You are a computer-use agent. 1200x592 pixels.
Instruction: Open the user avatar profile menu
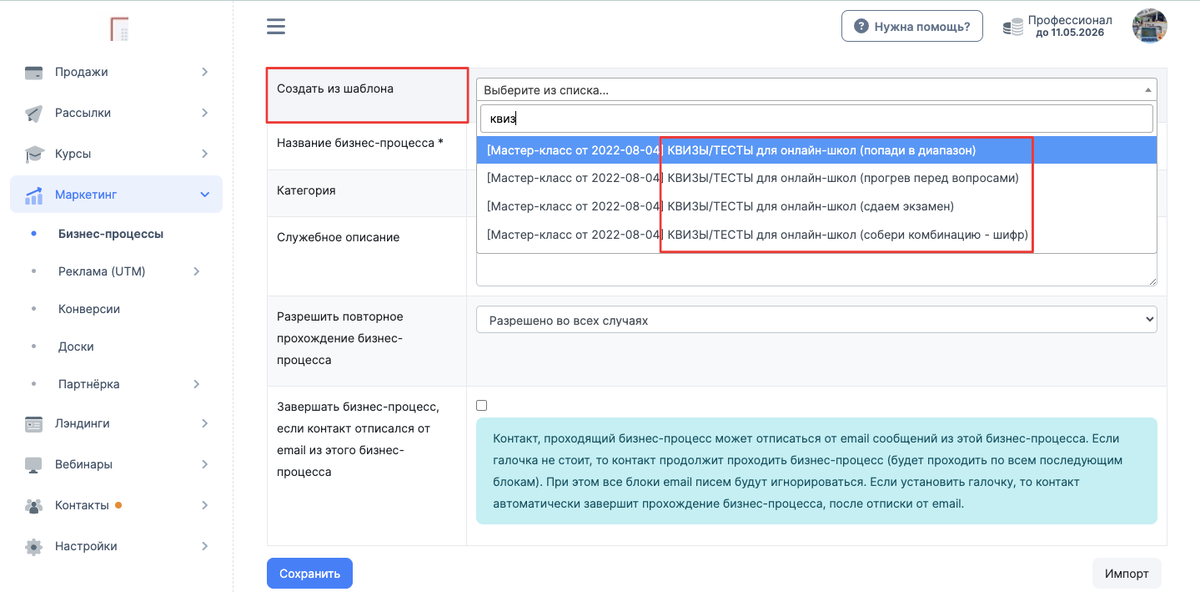pos(1149,26)
